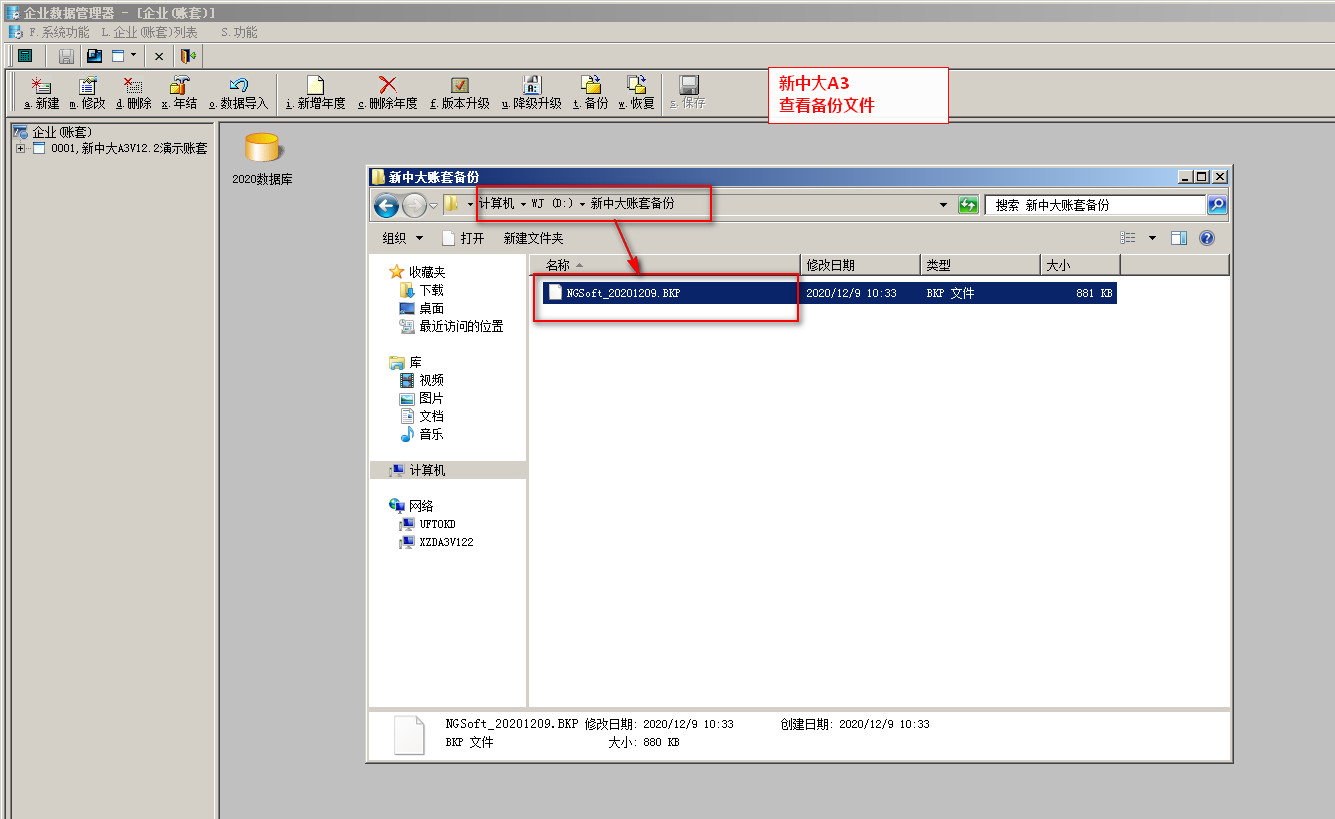Open the folder icon dropdown in address bar
The image size is (1335, 819).
(470, 204)
